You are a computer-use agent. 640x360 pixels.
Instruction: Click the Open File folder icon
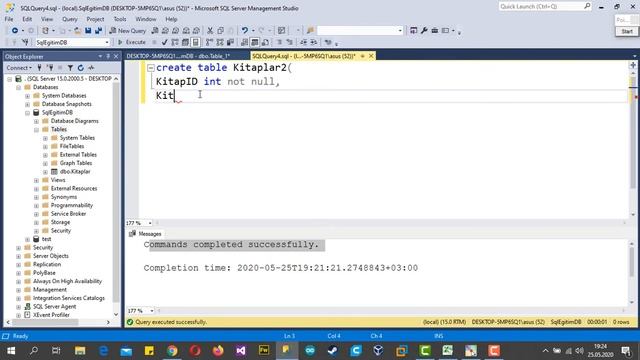(77, 31)
